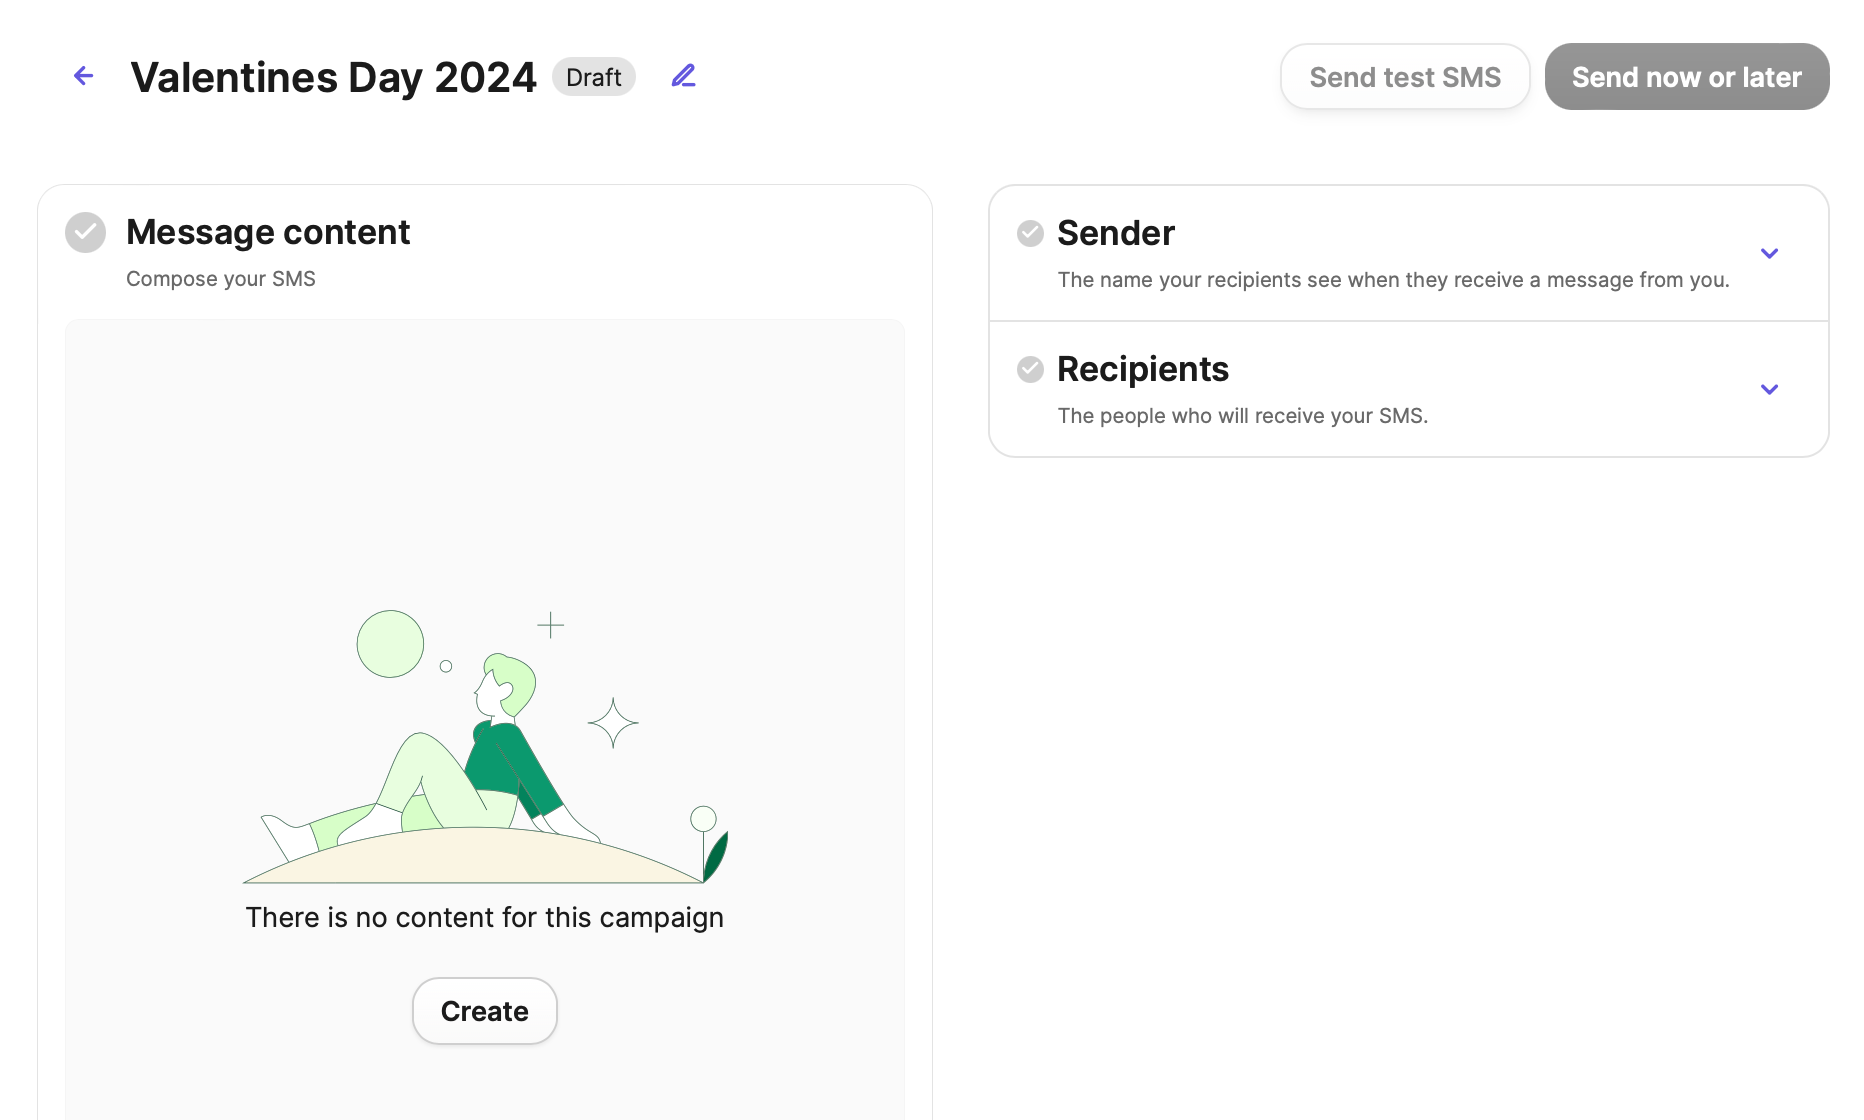The height and width of the screenshot is (1120, 1864).
Task: Collapse the Sender details chevron
Action: coord(1770,253)
